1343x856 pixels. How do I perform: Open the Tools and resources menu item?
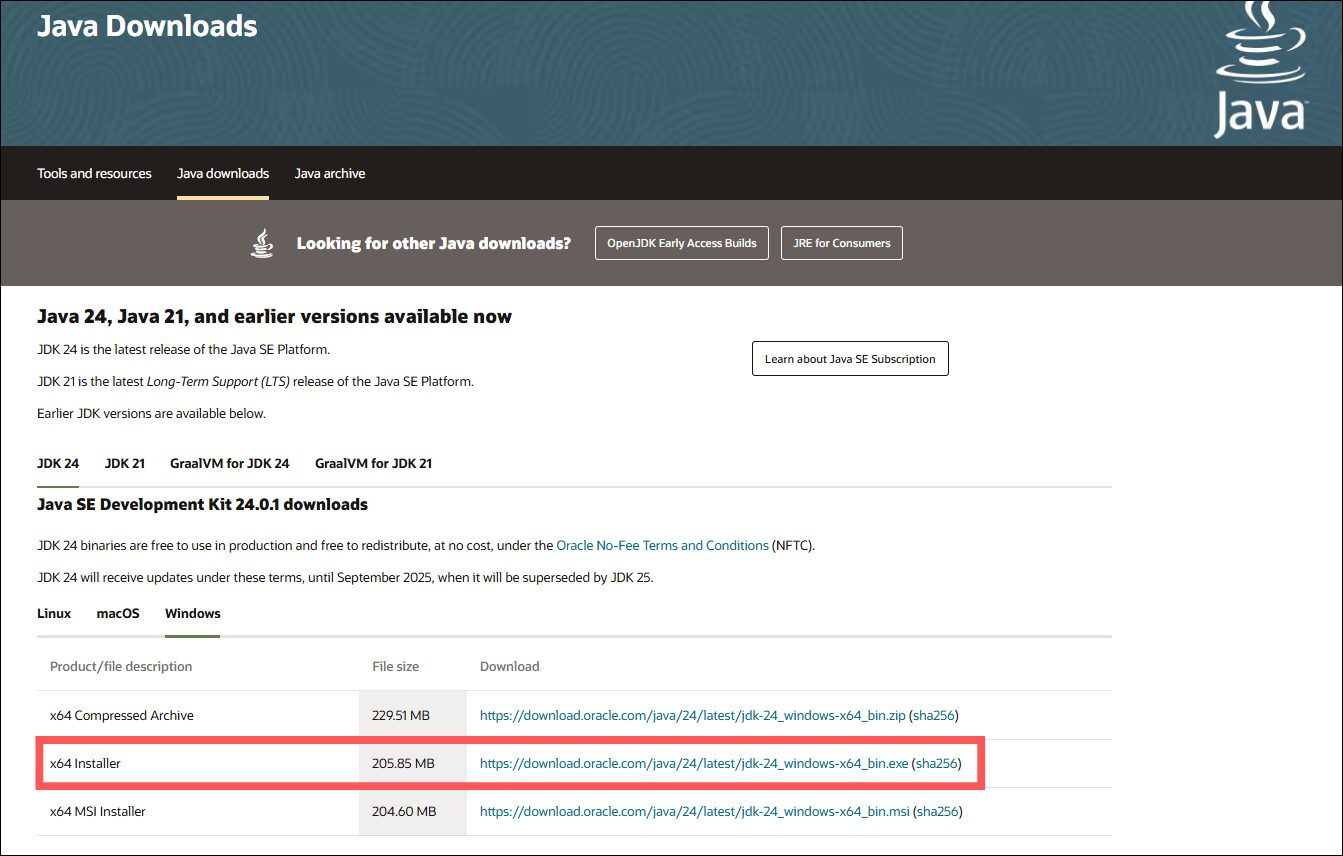click(x=94, y=173)
